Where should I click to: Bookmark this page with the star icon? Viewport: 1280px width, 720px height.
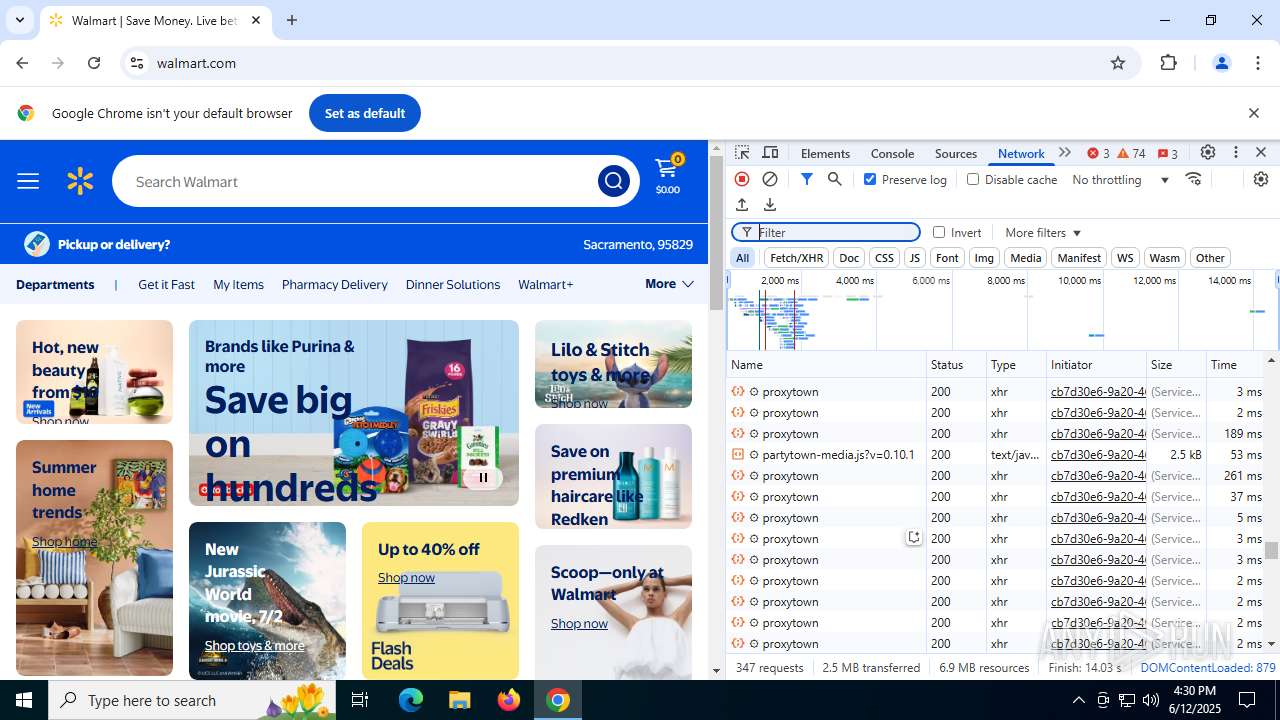1118,63
